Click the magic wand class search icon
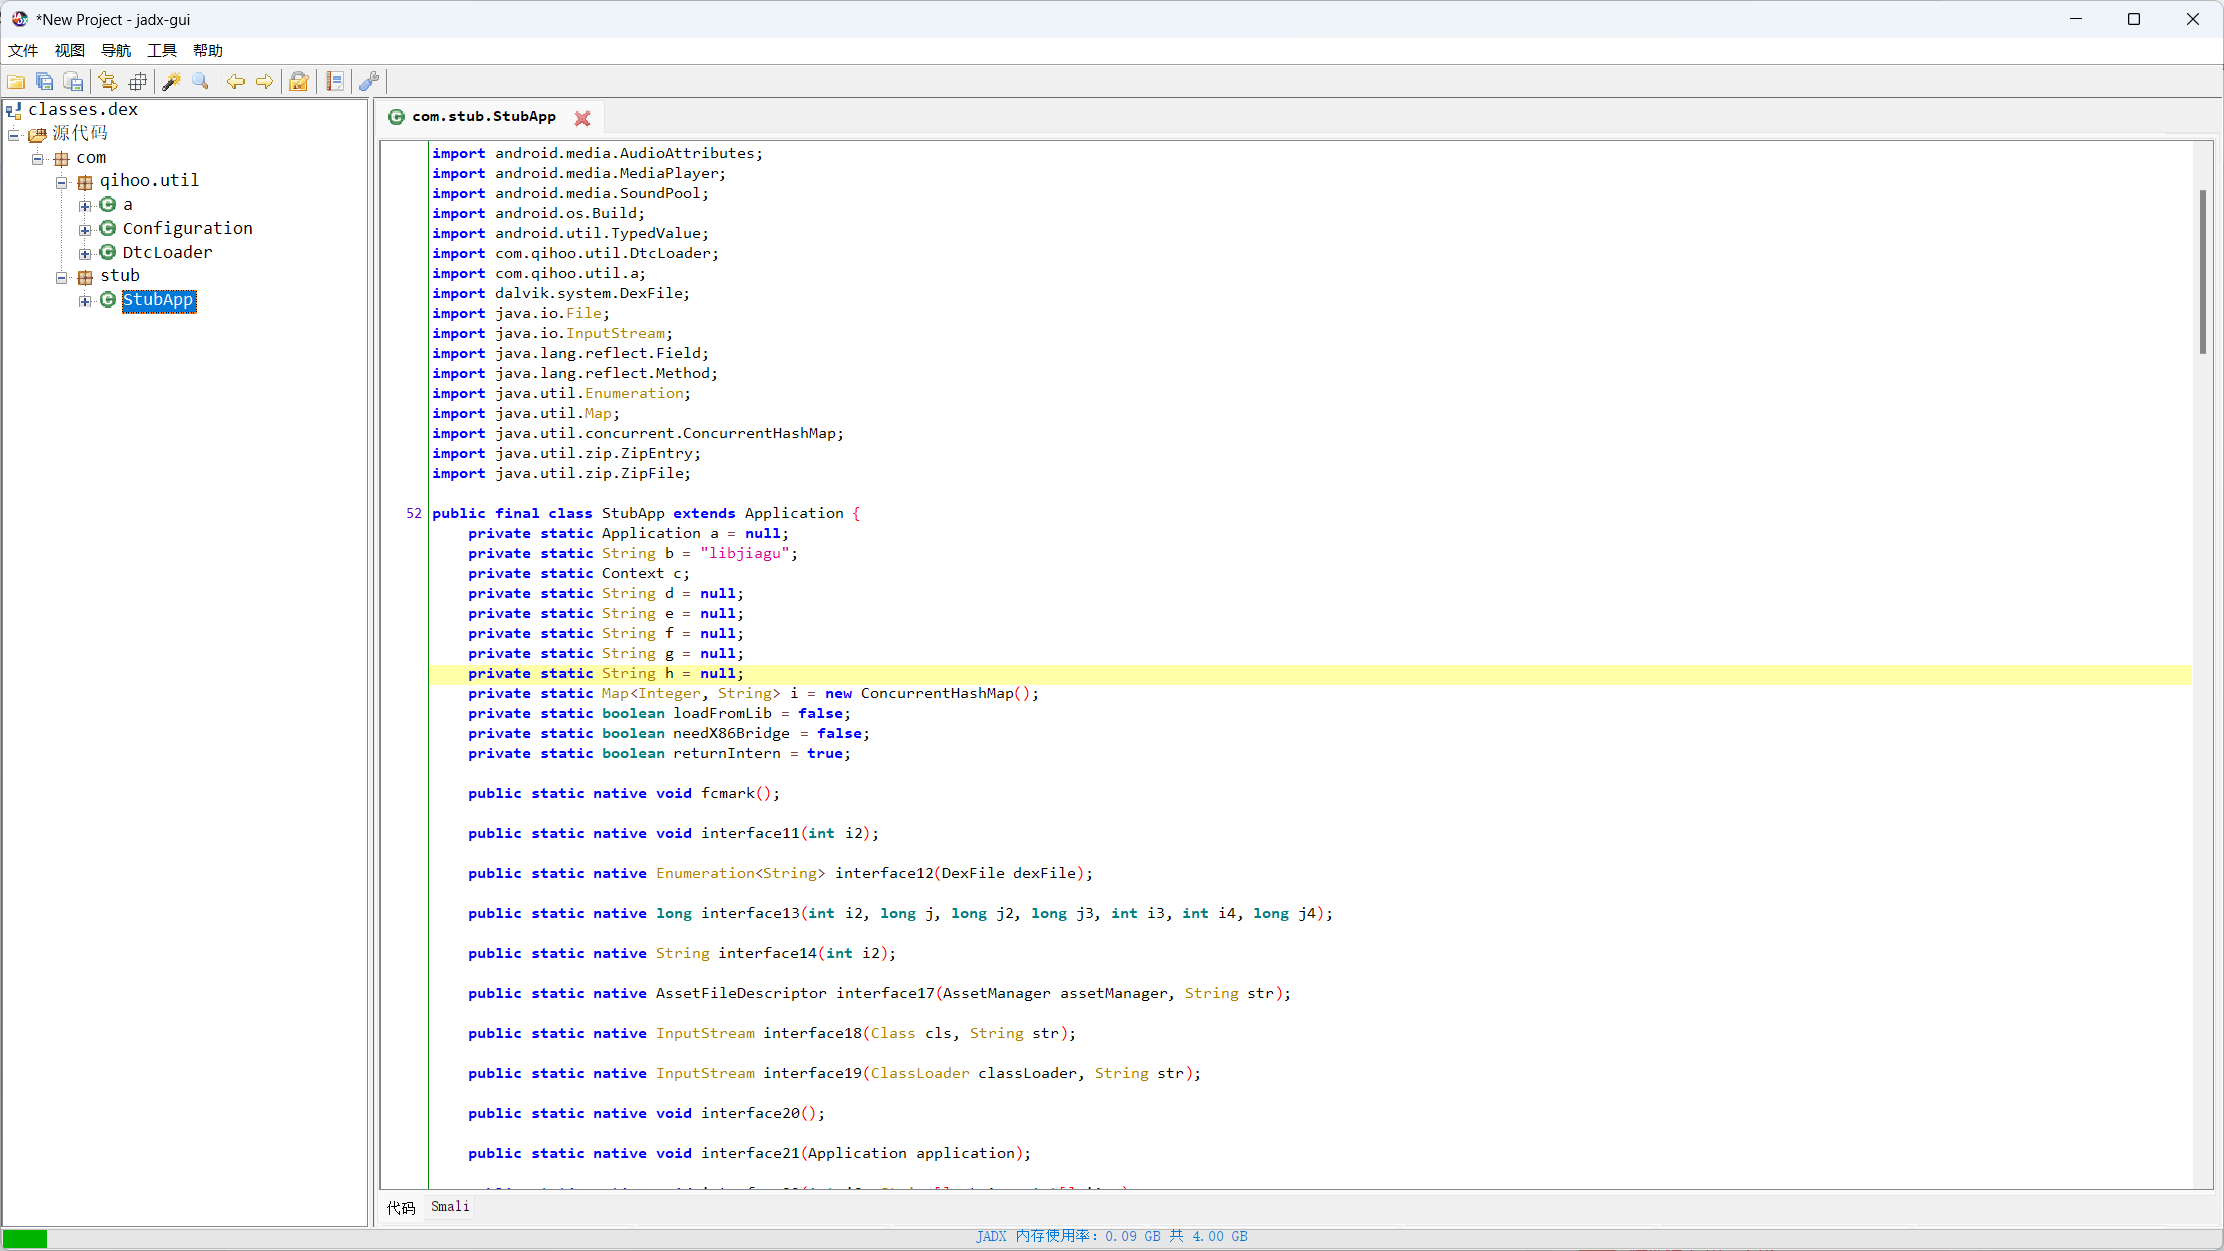The height and width of the screenshot is (1251, 2224). click(x=171, y=82)
